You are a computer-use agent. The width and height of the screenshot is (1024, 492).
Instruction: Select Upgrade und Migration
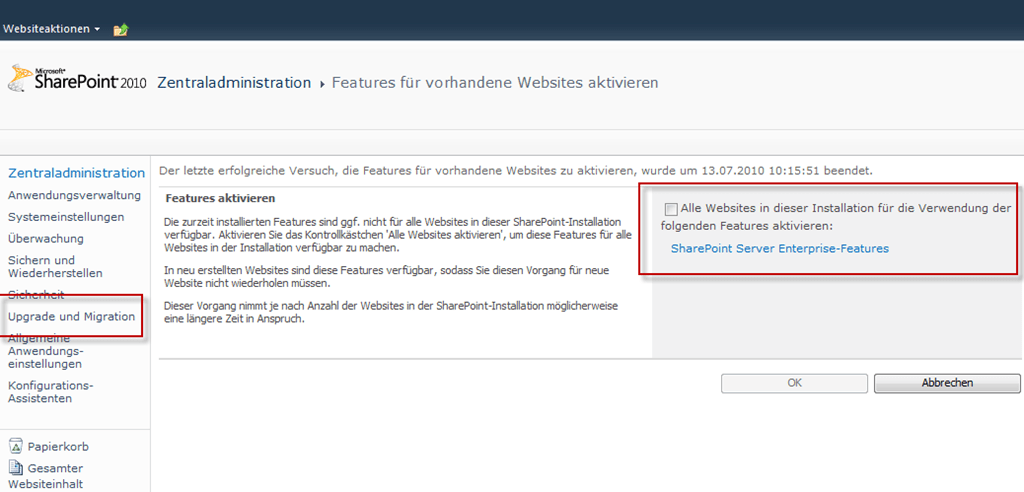pyautogui.click(x=71, y=317)
